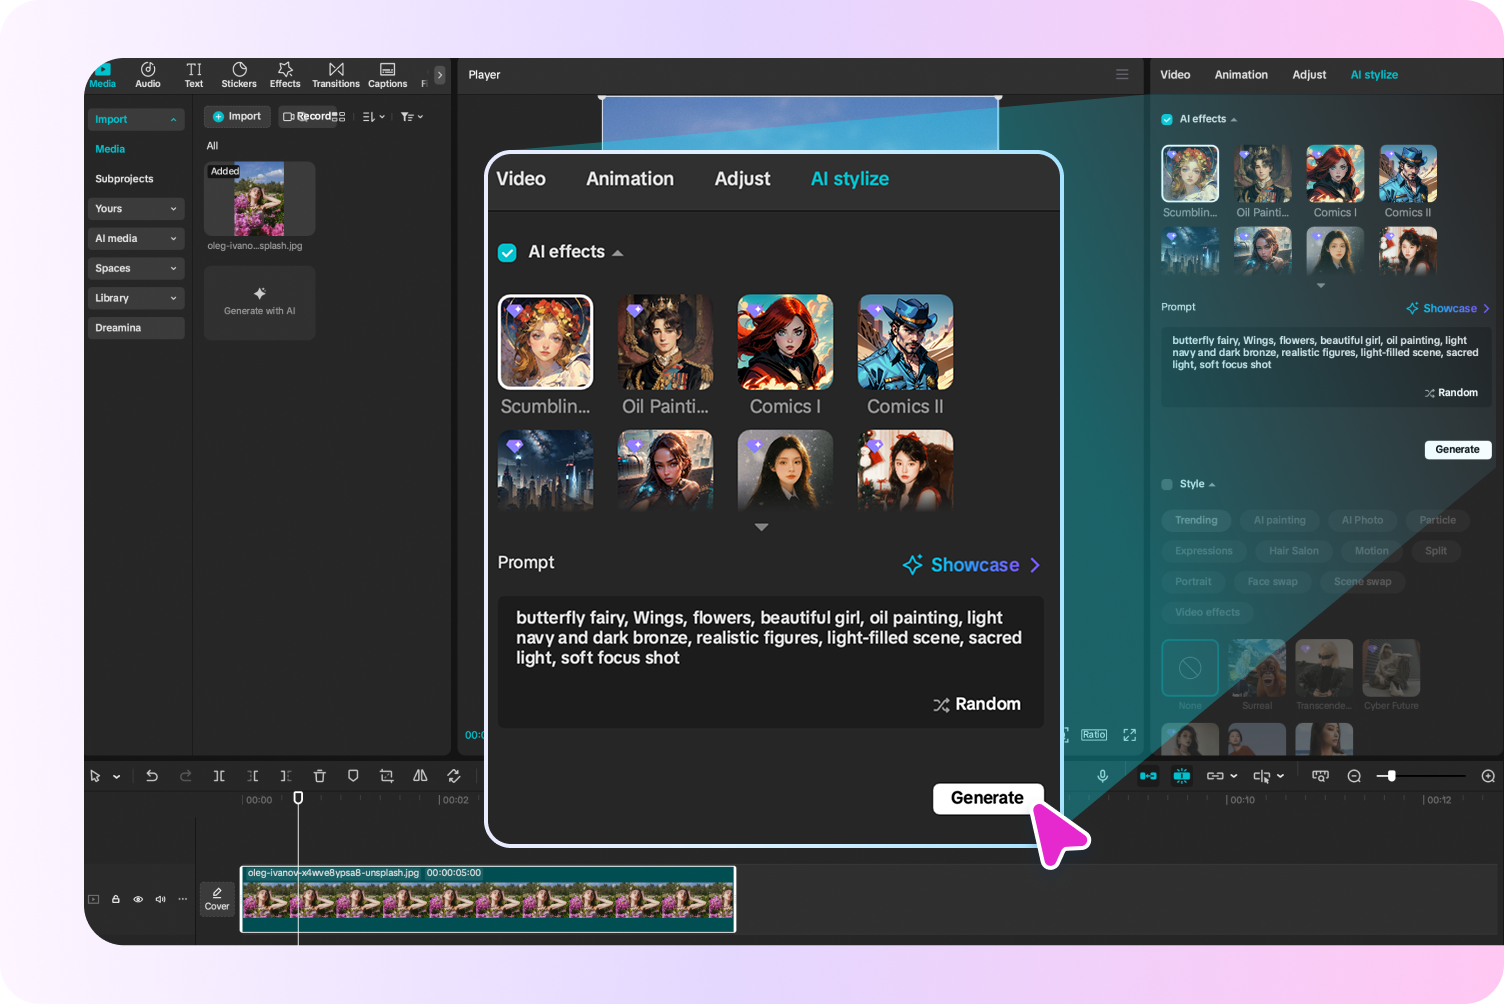Viewport: 1504px width, 1004px height.
Task: Toggle the main track magnet
Action: 1148,776
